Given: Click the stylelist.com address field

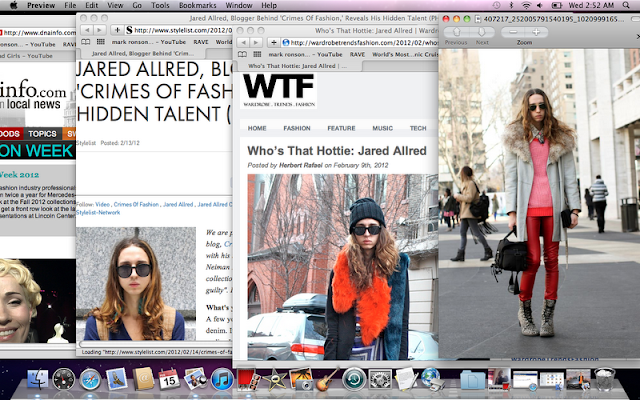Looking at the screenshot, I should [x=178, y=30].
